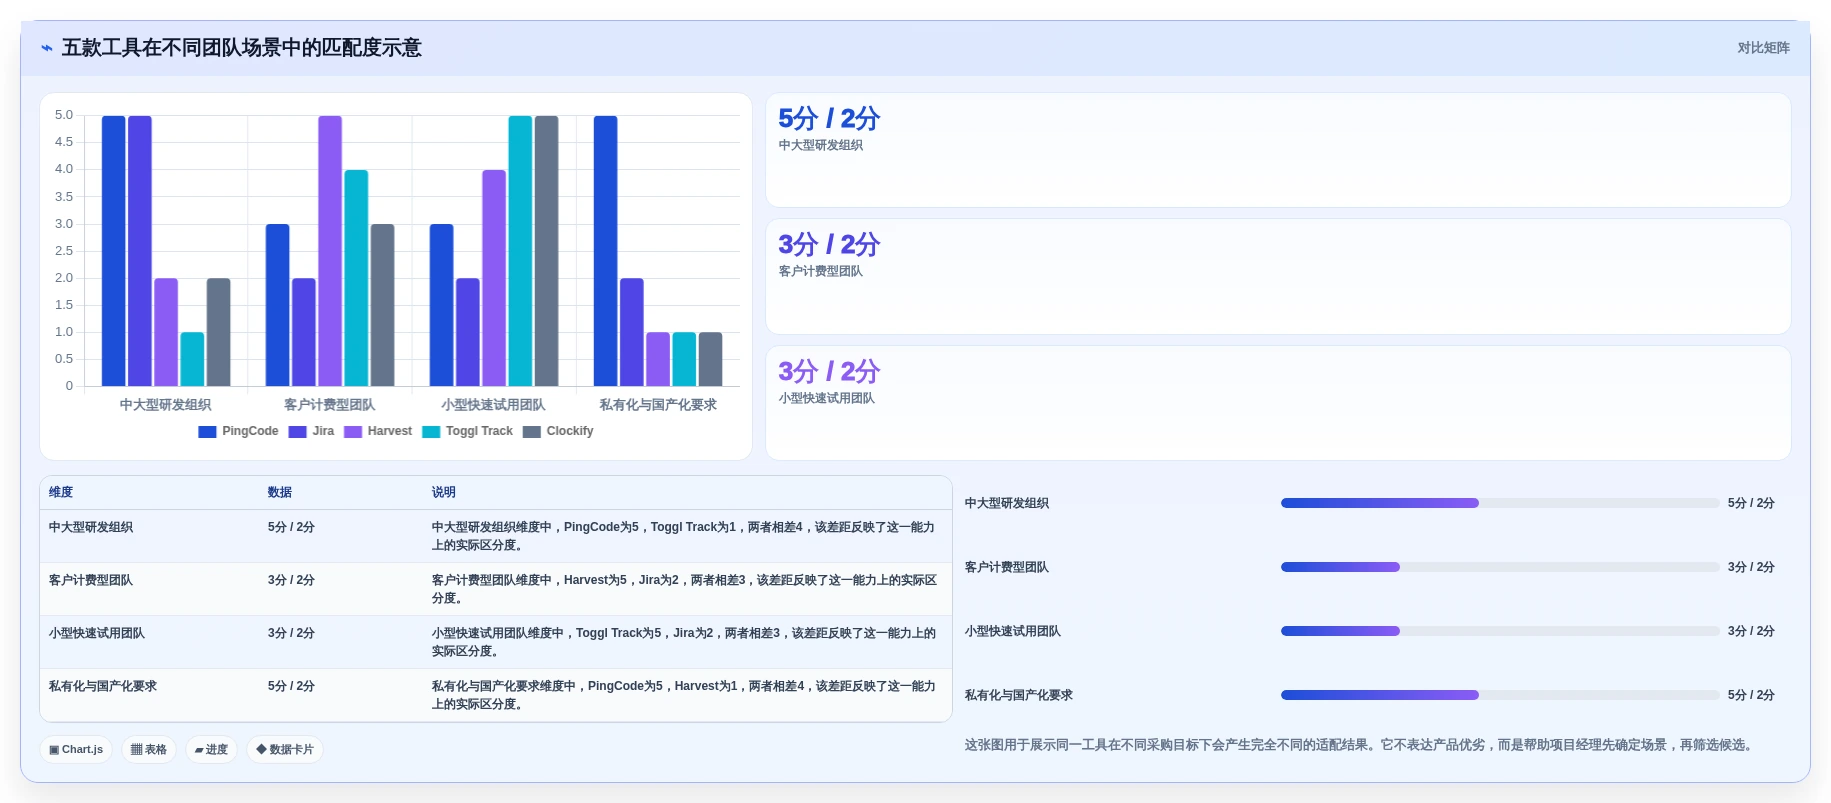The image size is (1831, 803).
Task: Click the 5.0 y-axis tick label
Action: point(64,115)
